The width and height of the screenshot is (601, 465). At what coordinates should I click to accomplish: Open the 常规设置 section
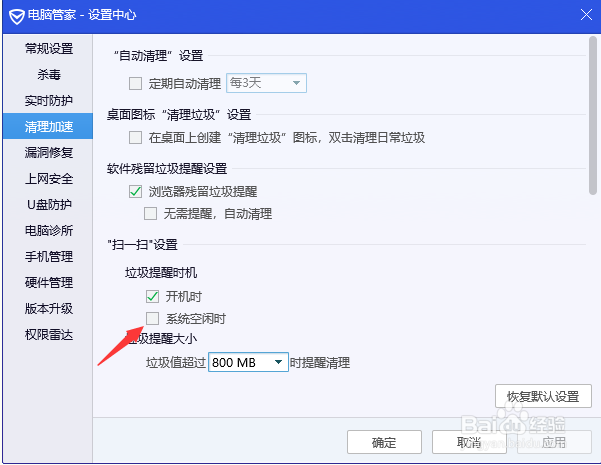click(49, 49)
